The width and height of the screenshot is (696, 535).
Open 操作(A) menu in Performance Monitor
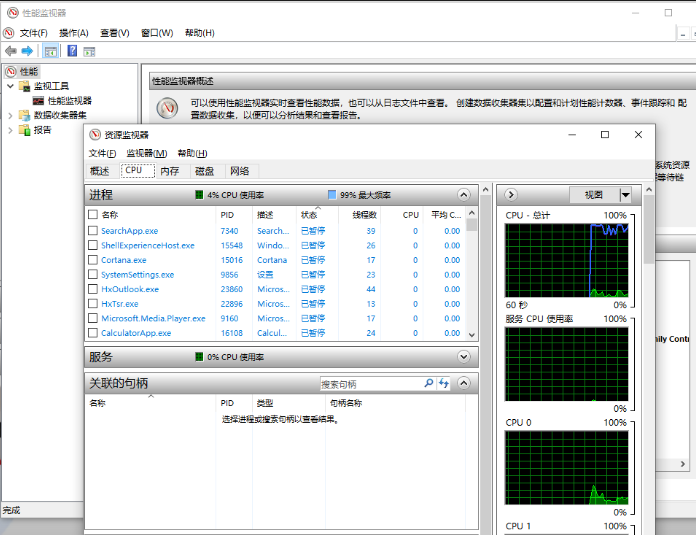(74, 33)
